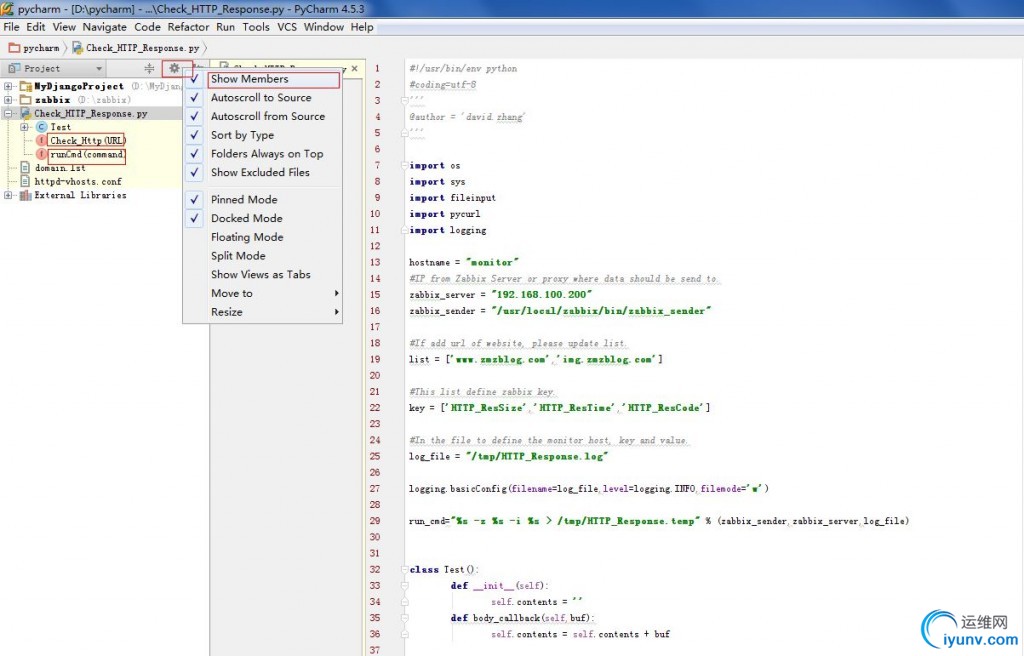The image size is (1024, 656).
Task: Collapse the imports fold at line 7
Action: pos(404,165)
